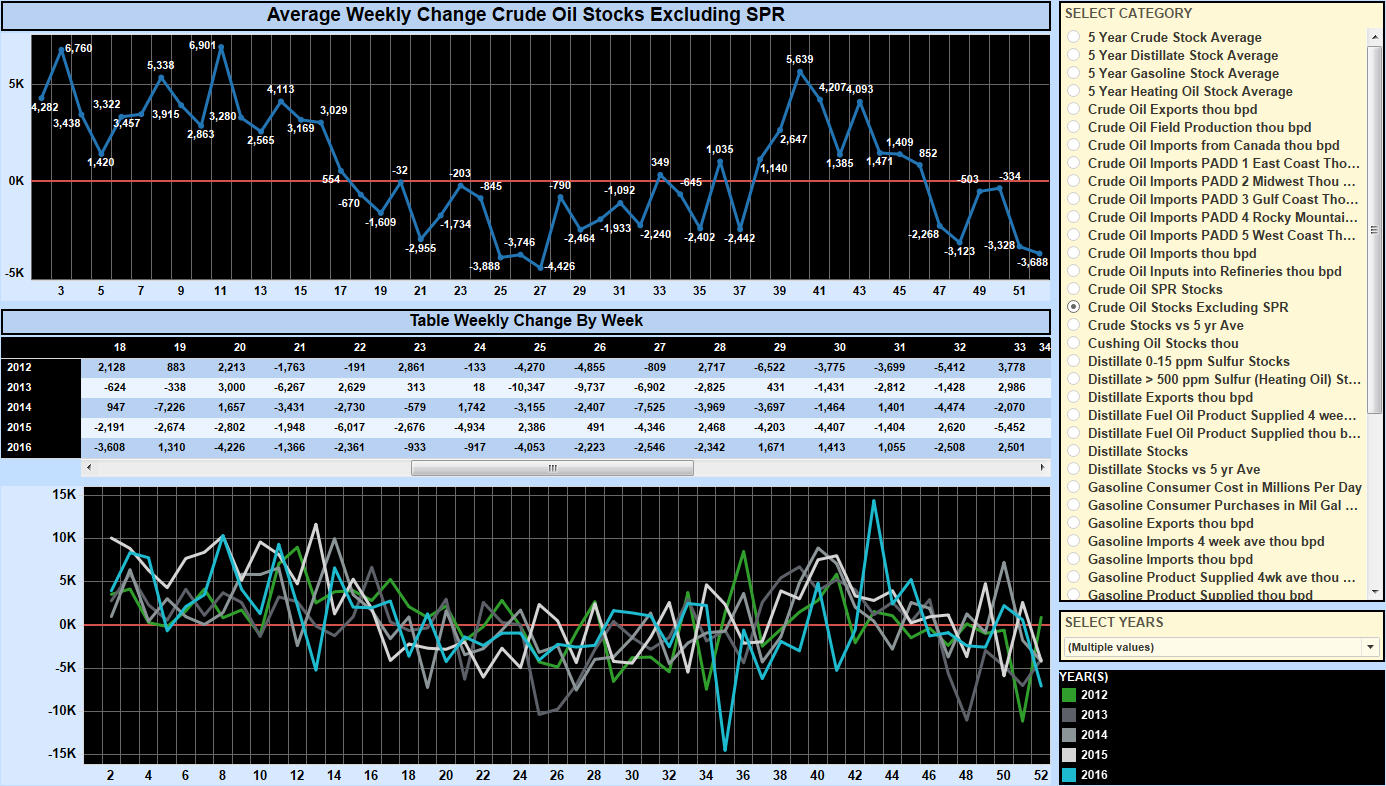Select Gasoline Consumer Cost in Millions Per Day
1386x786 pixels.
point(1074,487)
